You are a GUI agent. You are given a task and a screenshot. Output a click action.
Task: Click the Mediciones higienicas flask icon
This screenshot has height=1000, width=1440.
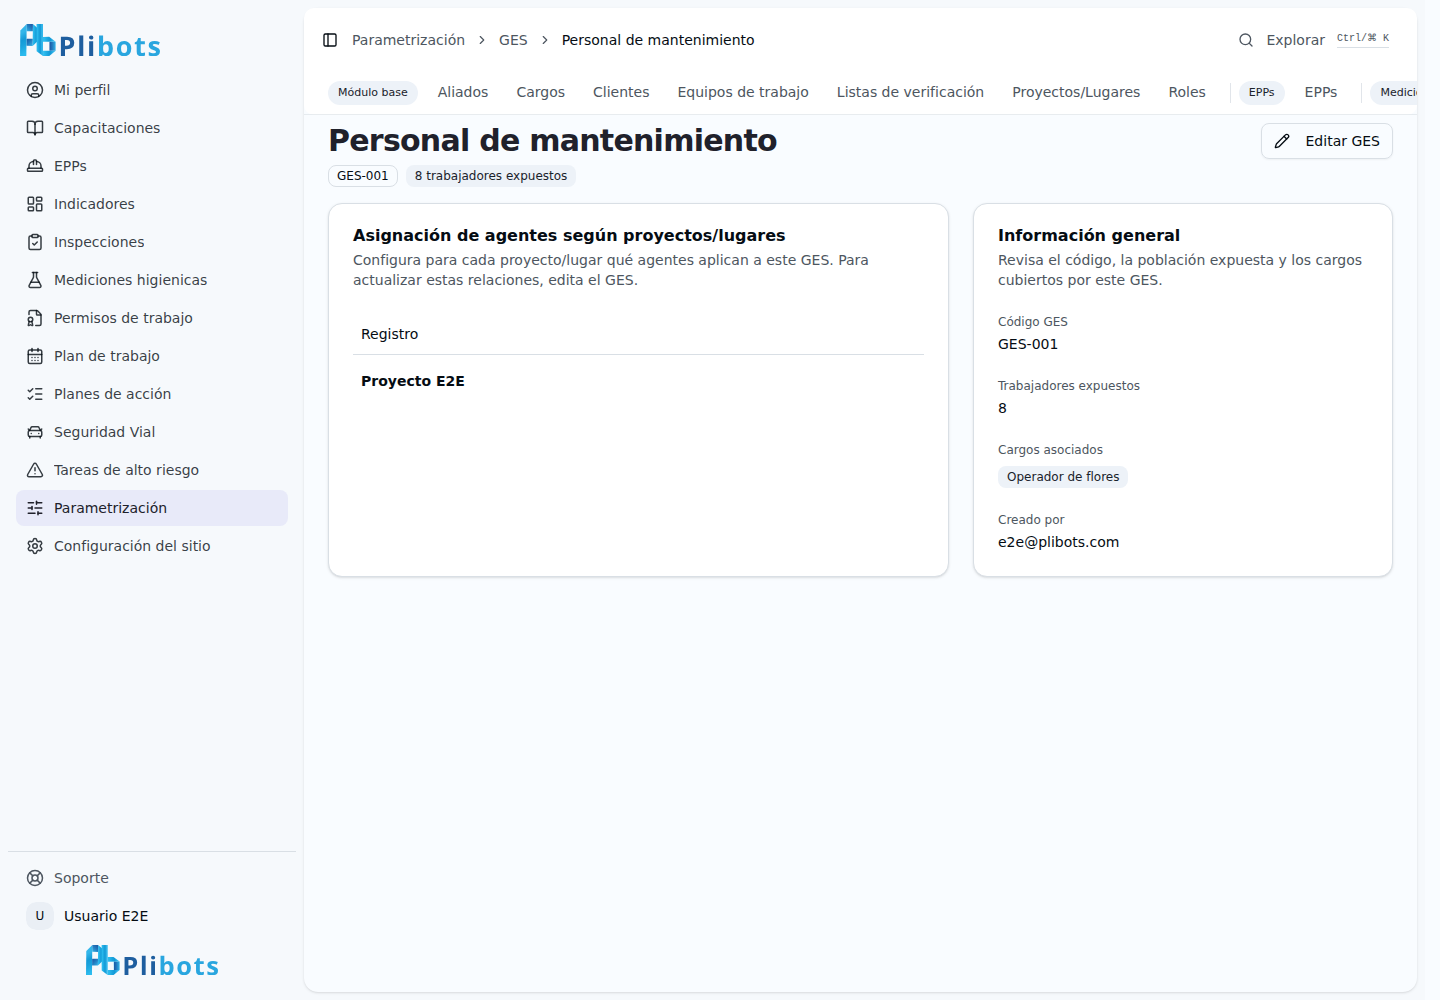[x=35, y=280]
